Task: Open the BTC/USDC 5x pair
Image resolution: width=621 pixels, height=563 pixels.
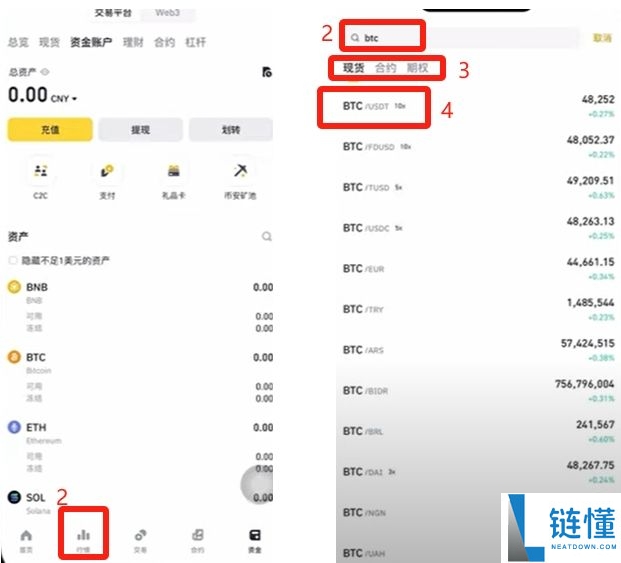Action: [478, 228]
